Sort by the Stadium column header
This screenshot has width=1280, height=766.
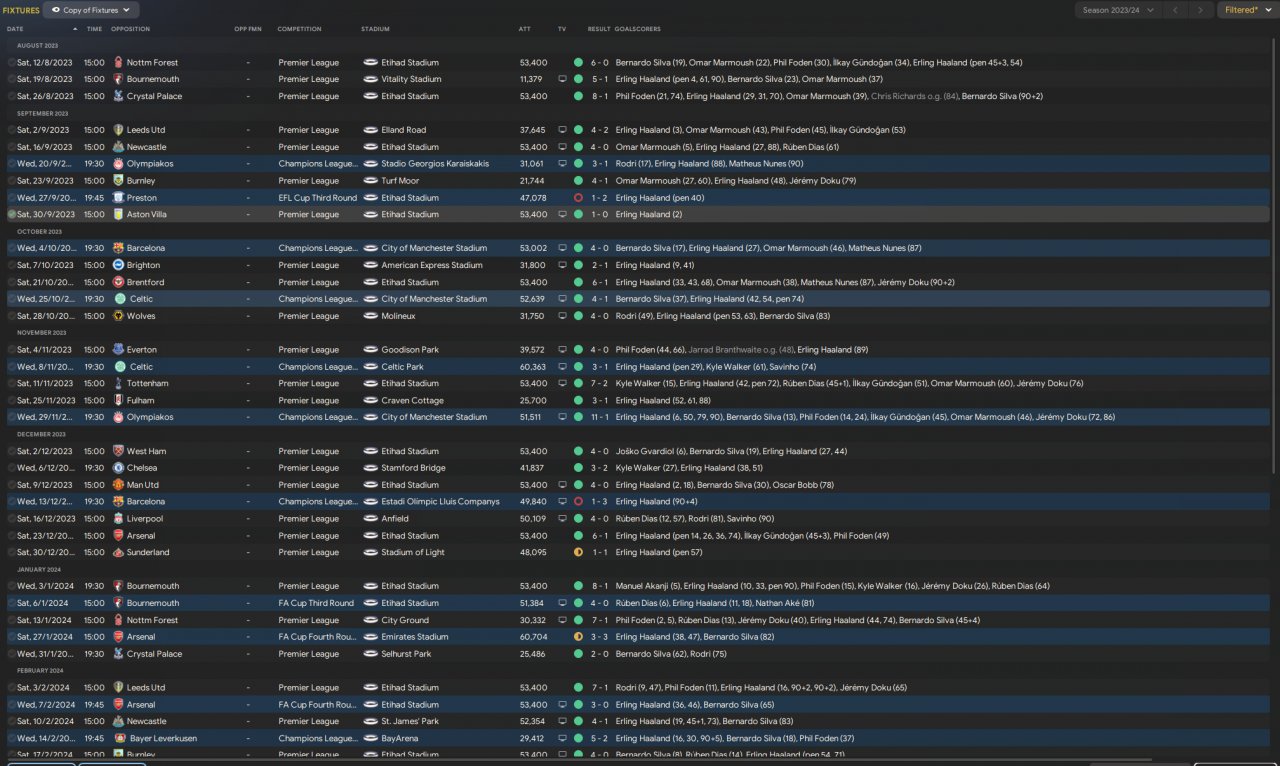click(376, 29)
